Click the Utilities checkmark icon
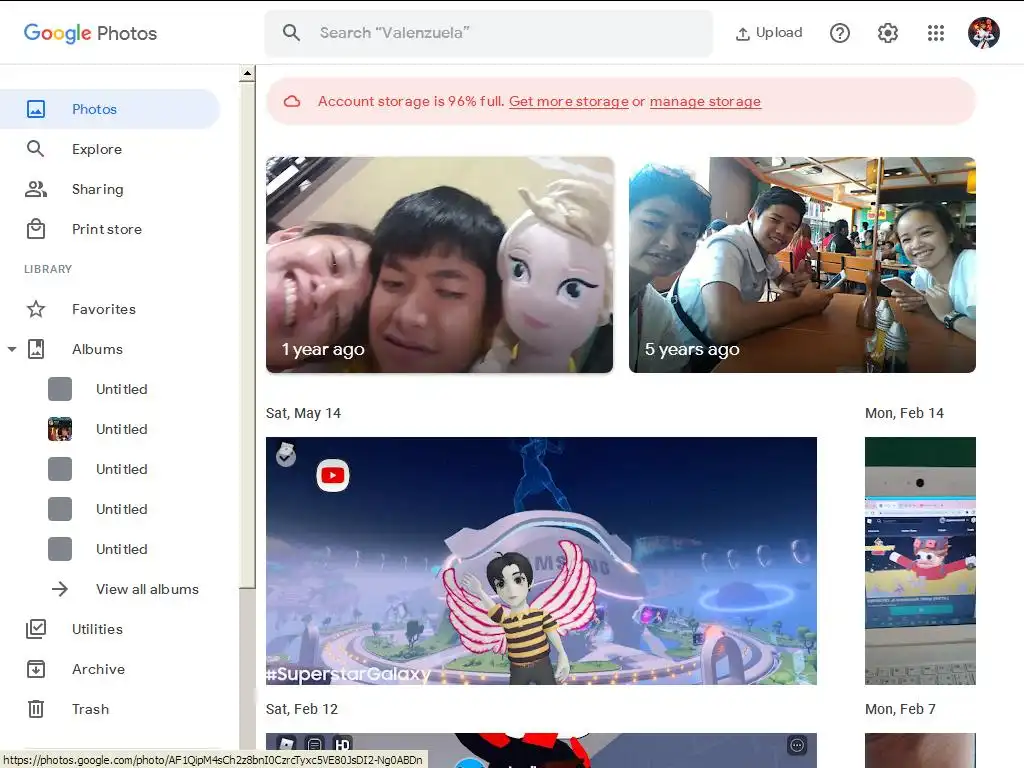 (x=36, y=629)
